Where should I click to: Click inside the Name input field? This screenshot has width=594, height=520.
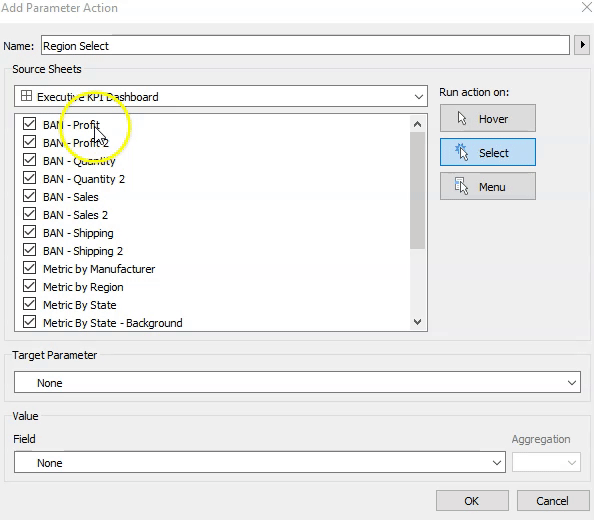pyautogui.click(x=305, y=45)
